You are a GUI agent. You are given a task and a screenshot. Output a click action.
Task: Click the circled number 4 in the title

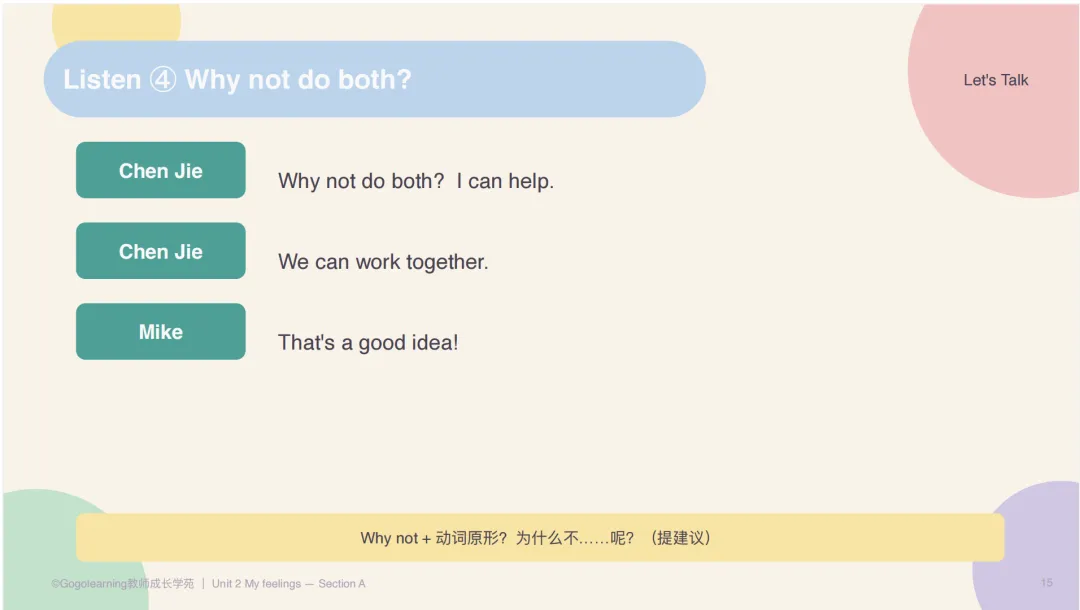point(163,80)
